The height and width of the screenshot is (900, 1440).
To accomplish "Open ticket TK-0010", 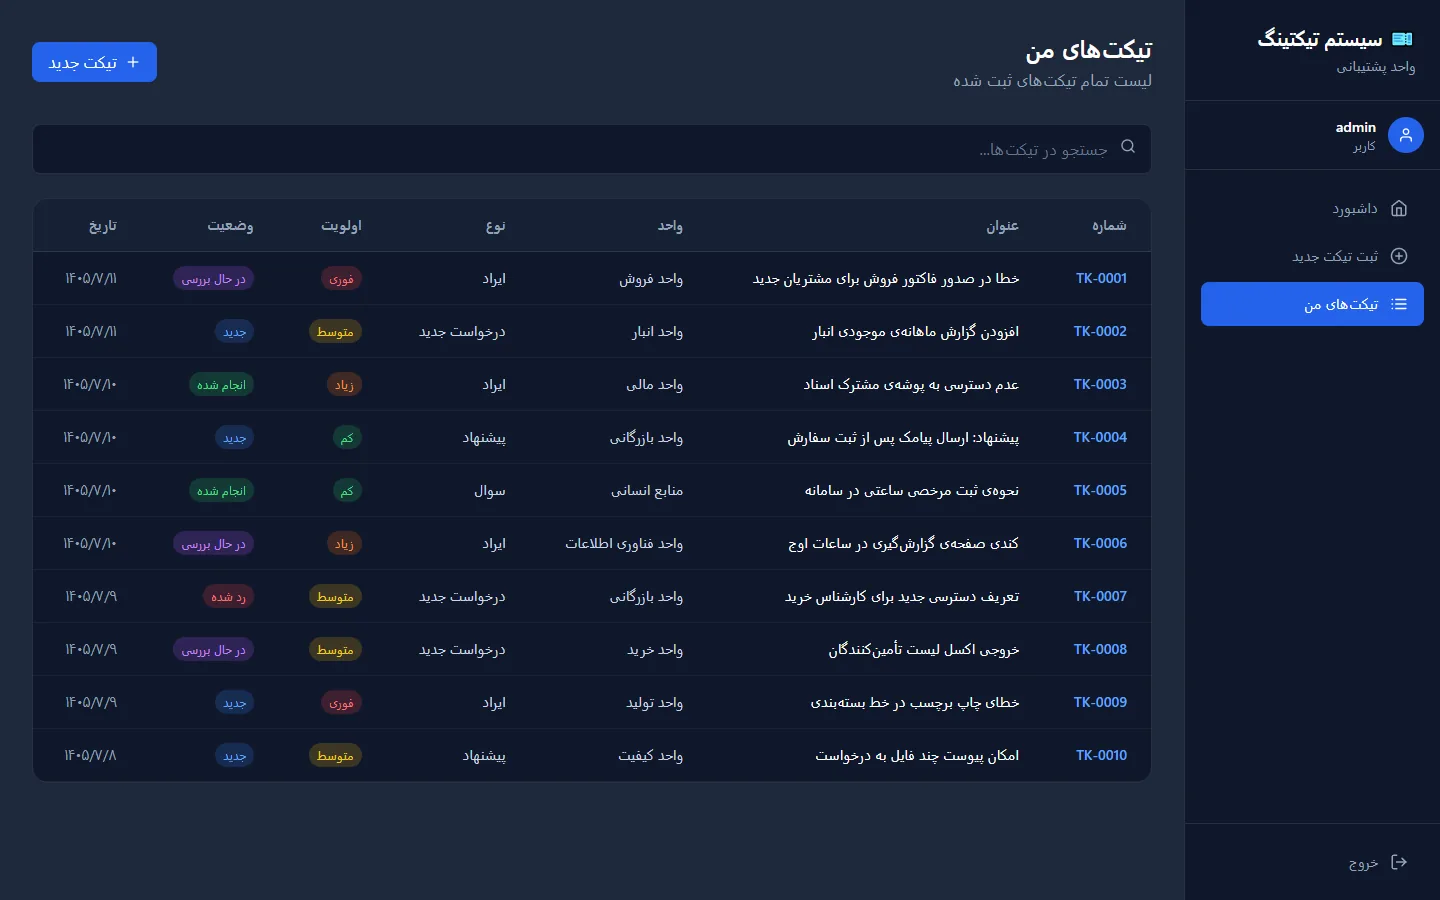I will [x=1101, y=755].
